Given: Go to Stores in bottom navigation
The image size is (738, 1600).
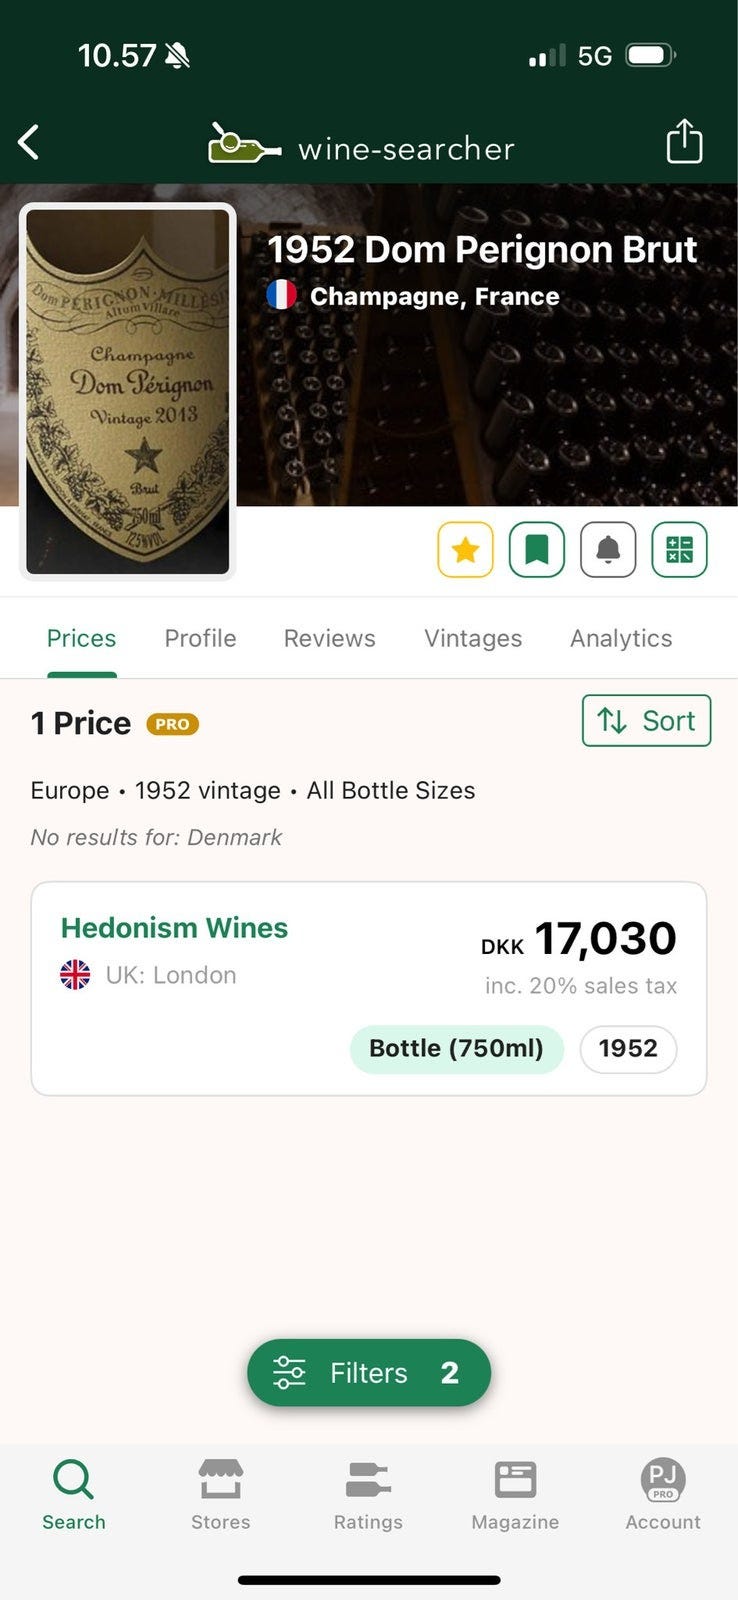Looking at the screenshot, I should pos(221,1494).
